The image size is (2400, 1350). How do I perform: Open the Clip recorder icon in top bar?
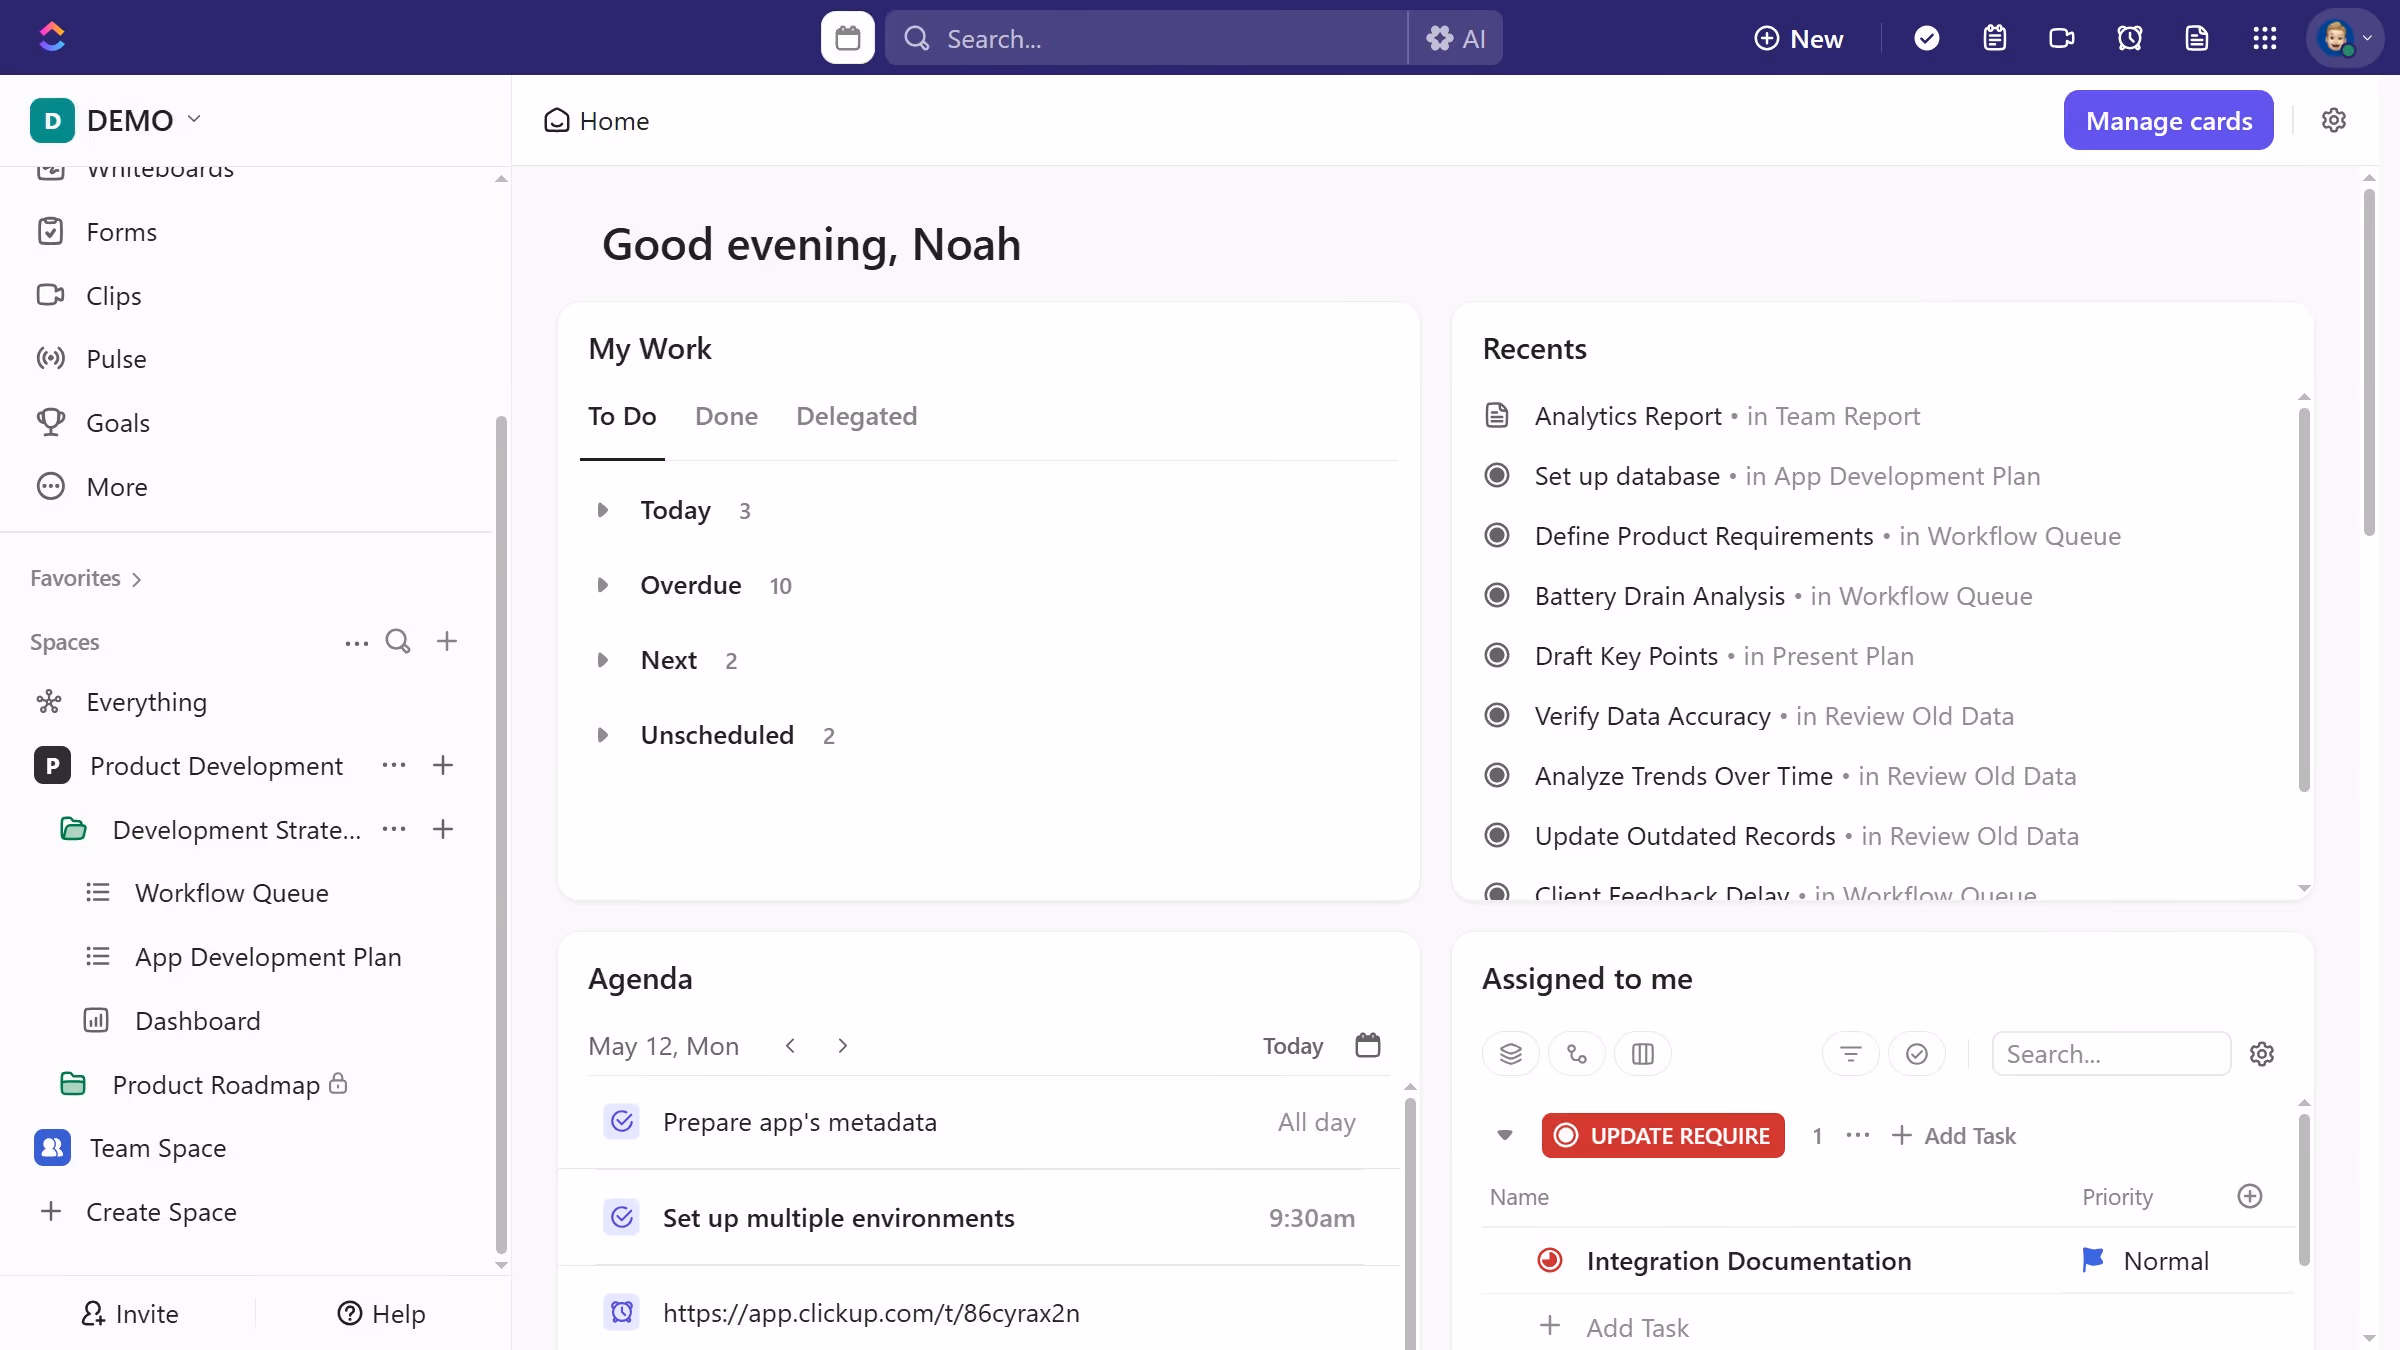coord(2061,38)
